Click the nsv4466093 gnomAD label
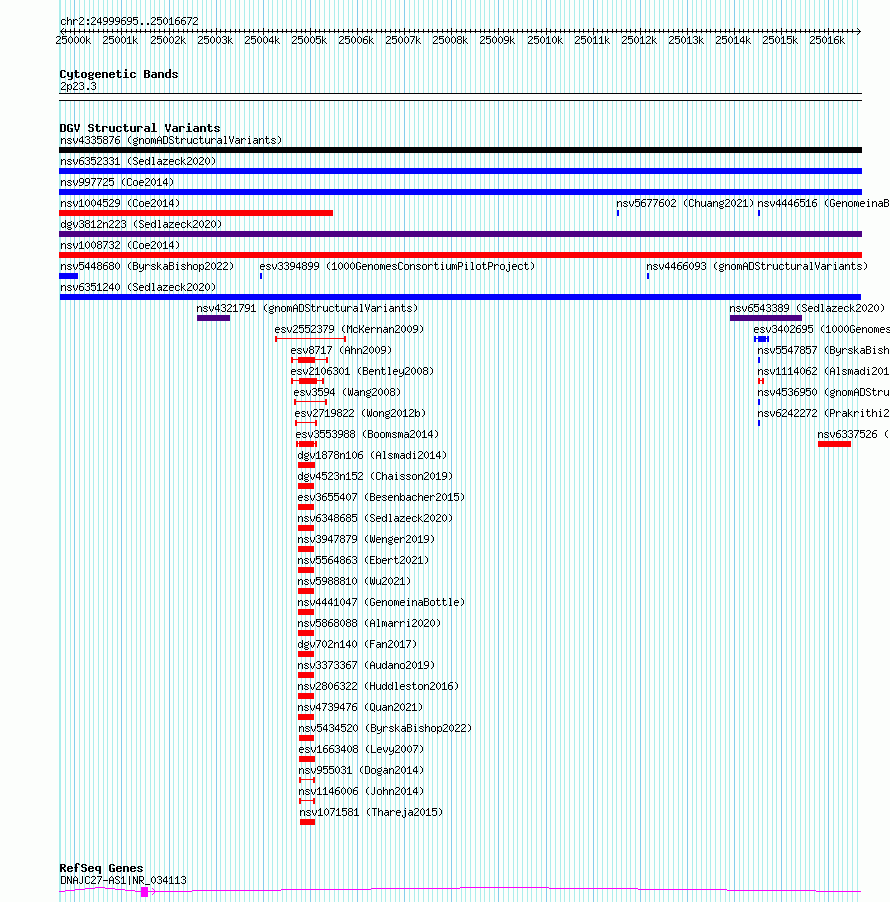The image size is (890, 902). point(757,266)
